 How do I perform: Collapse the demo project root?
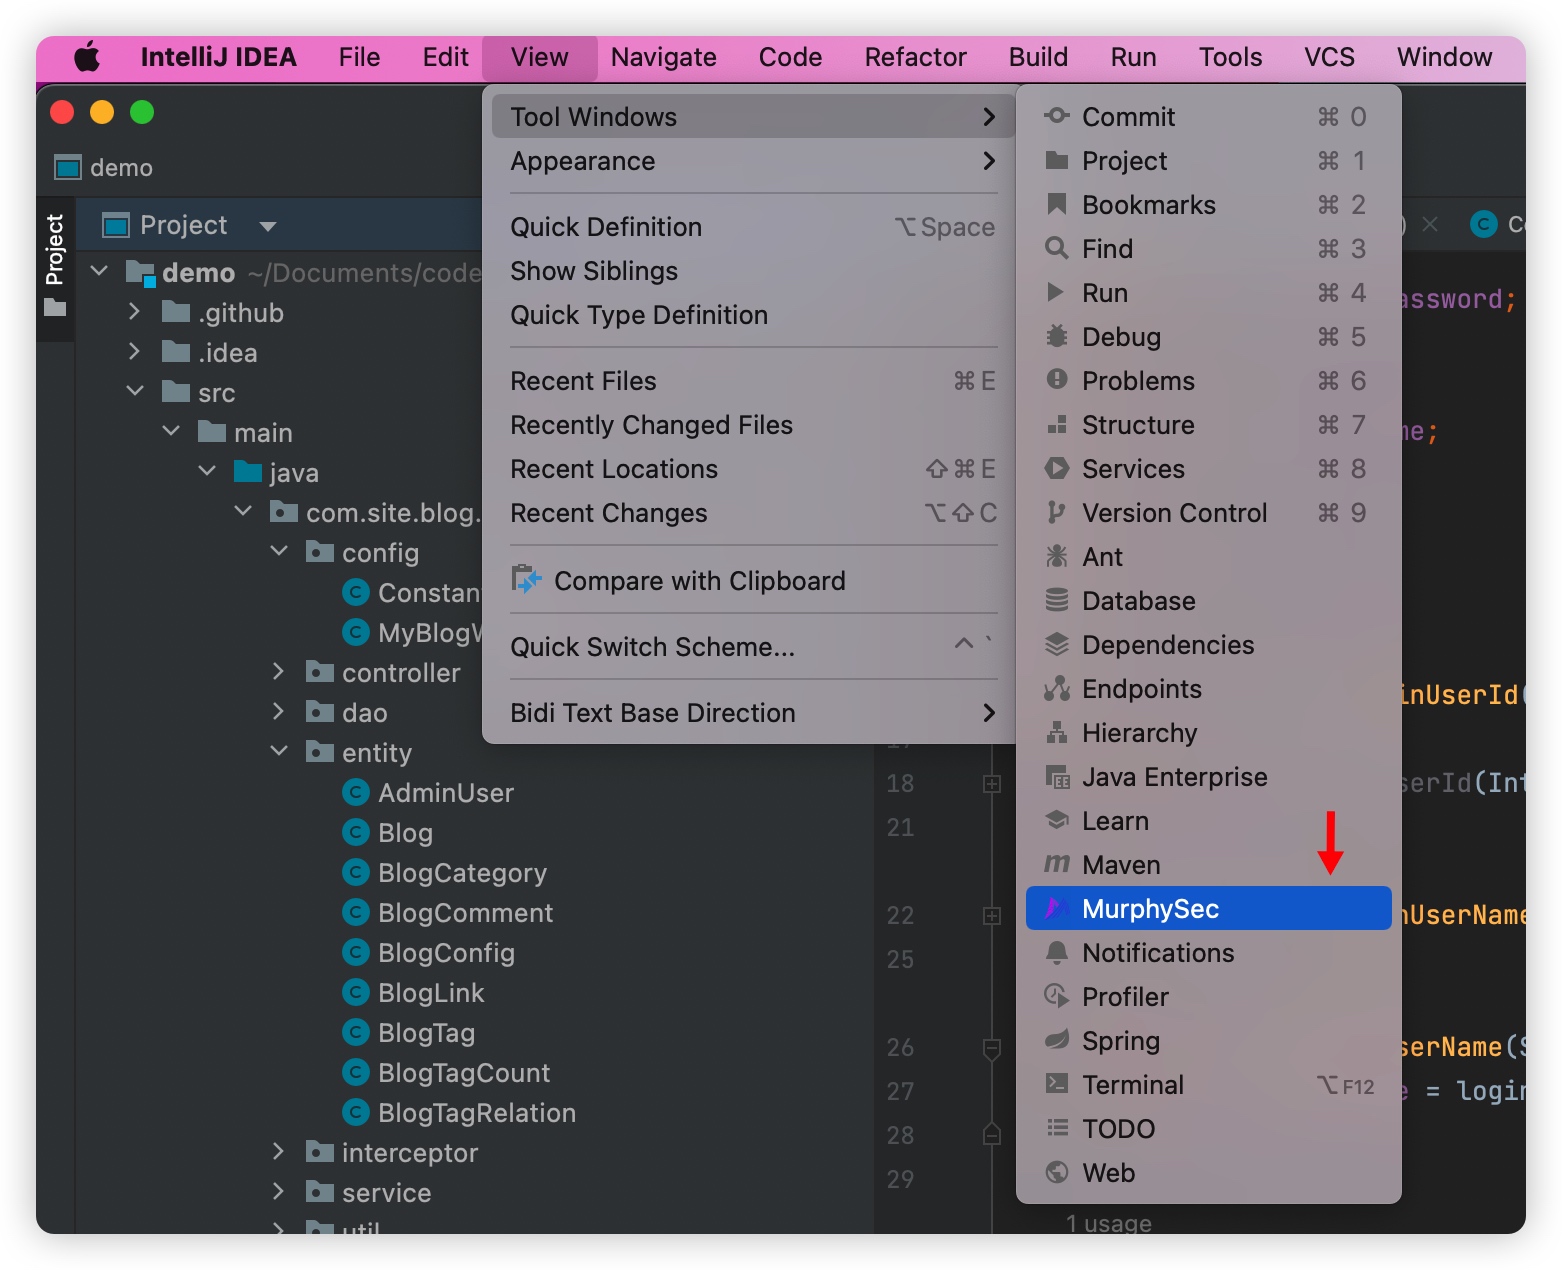pos(99,271)
